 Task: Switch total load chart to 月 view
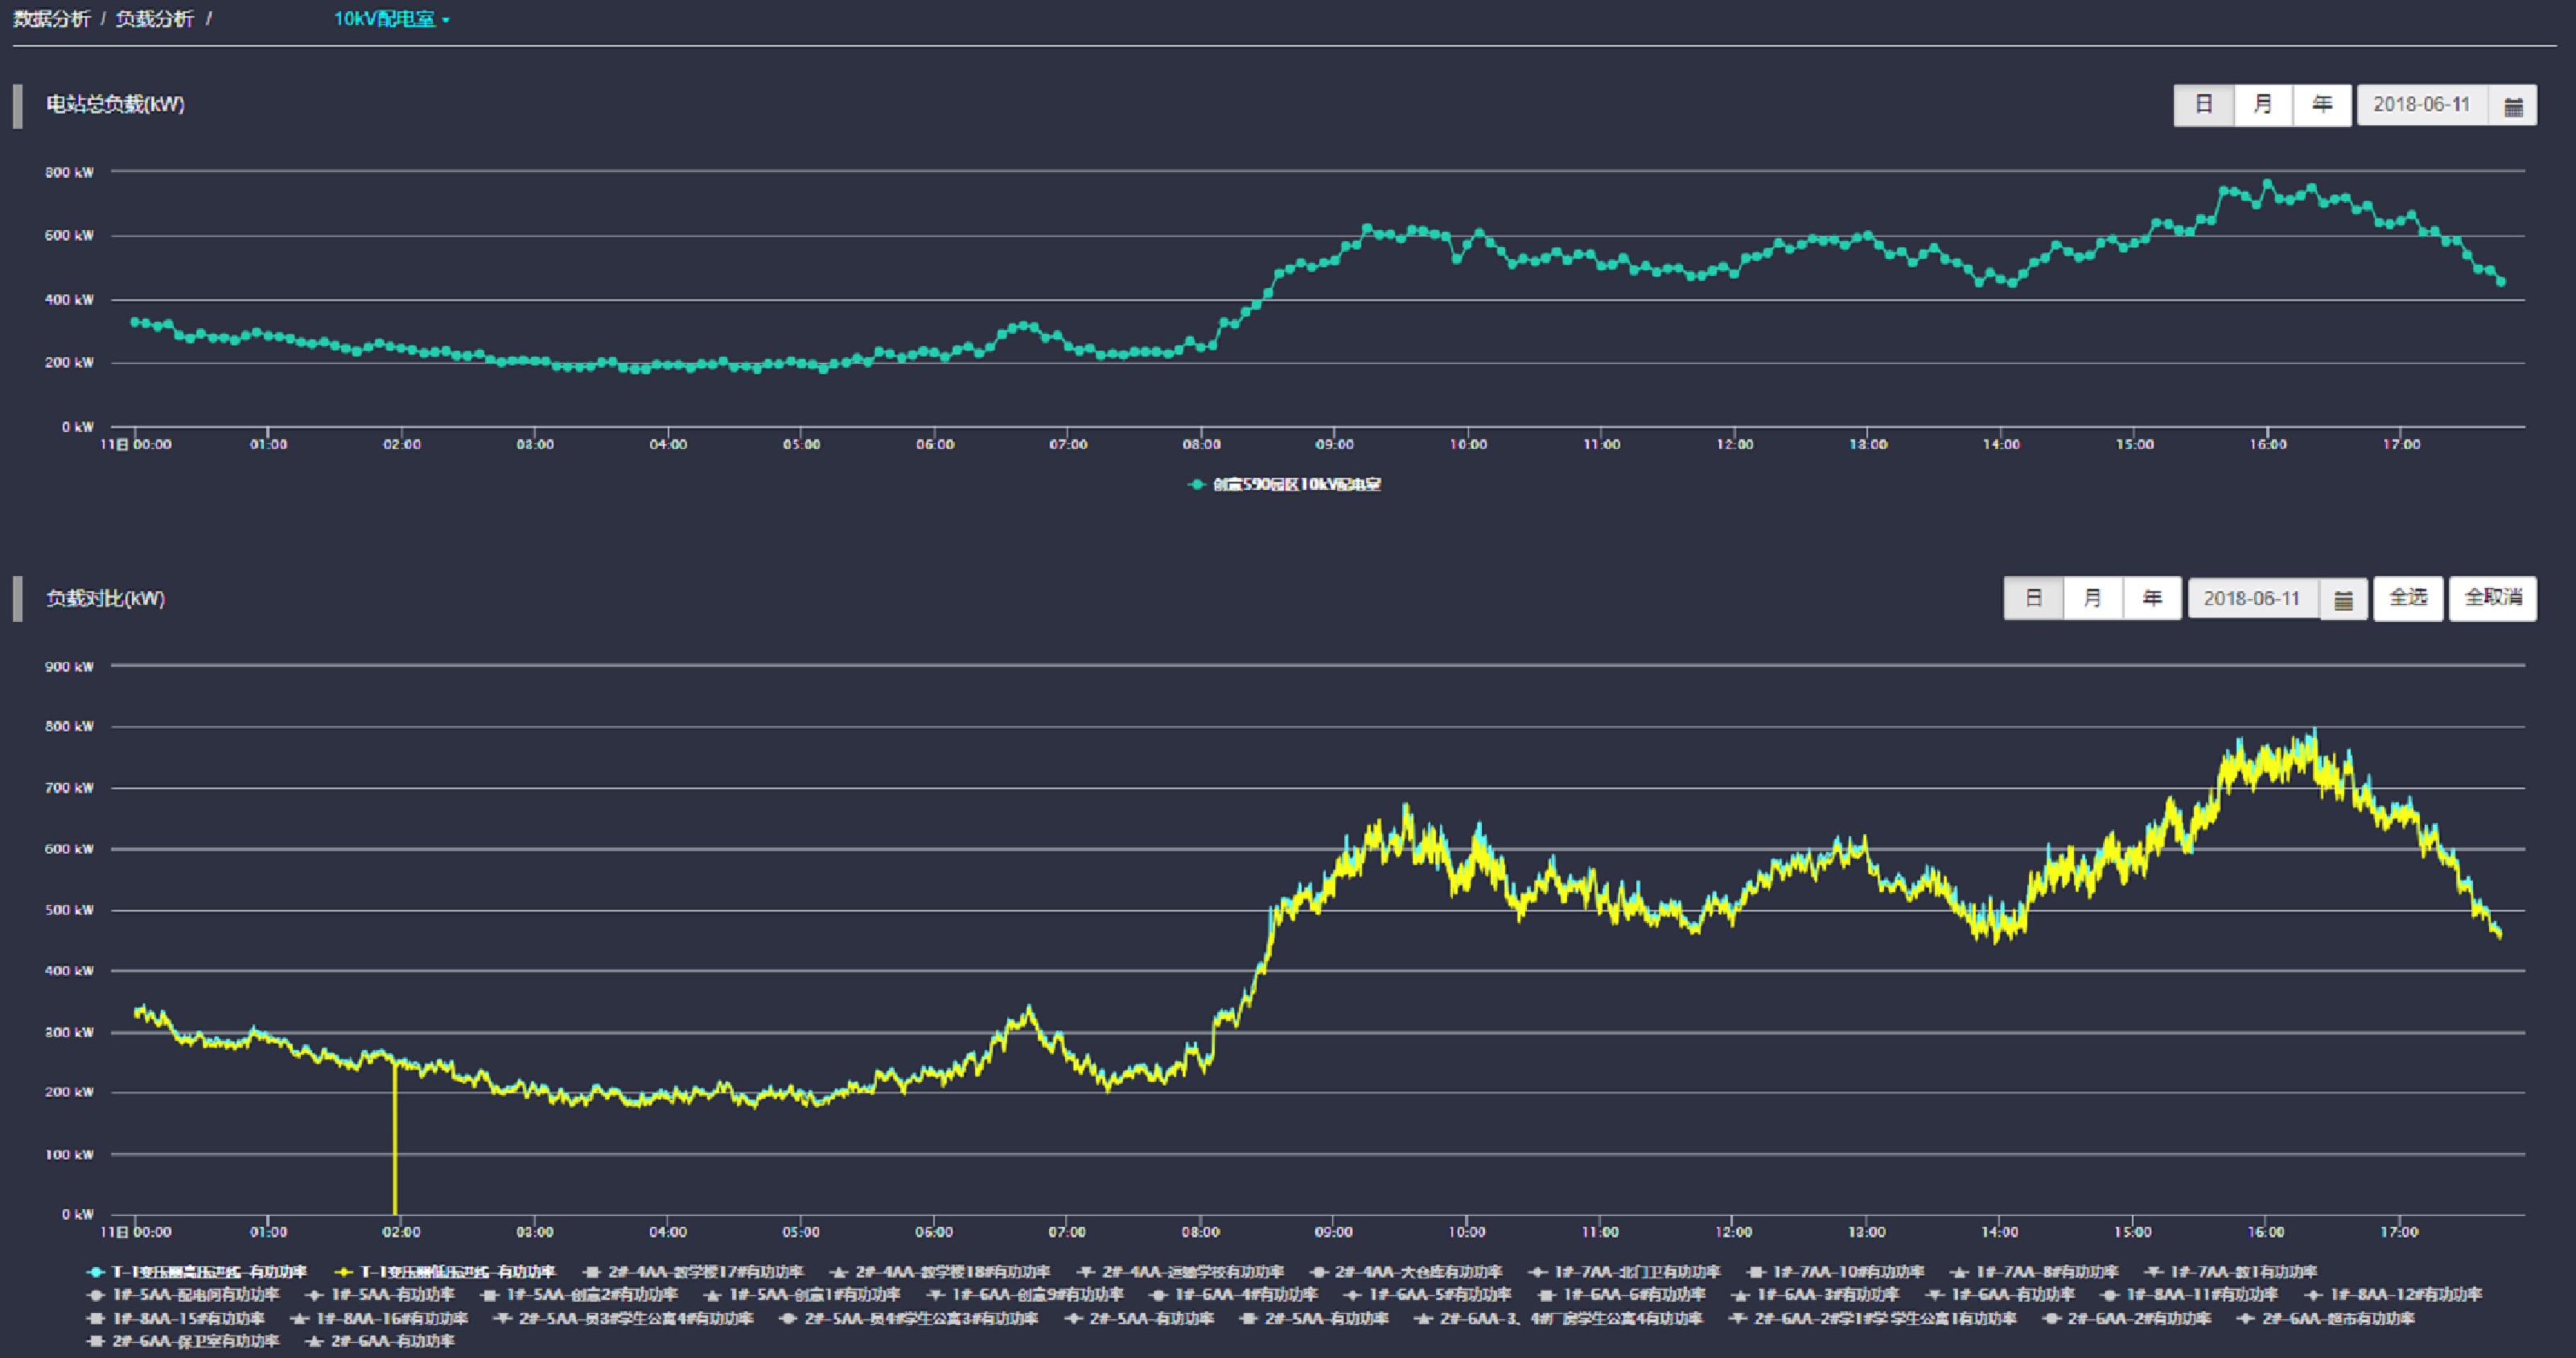(2263, 105)
